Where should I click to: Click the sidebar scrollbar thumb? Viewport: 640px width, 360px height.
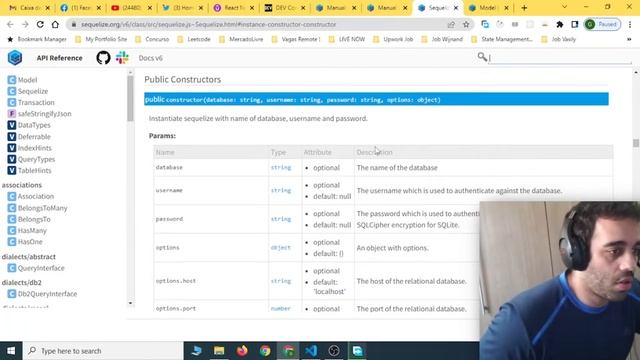pyautogui.click(x=130, y=99)
